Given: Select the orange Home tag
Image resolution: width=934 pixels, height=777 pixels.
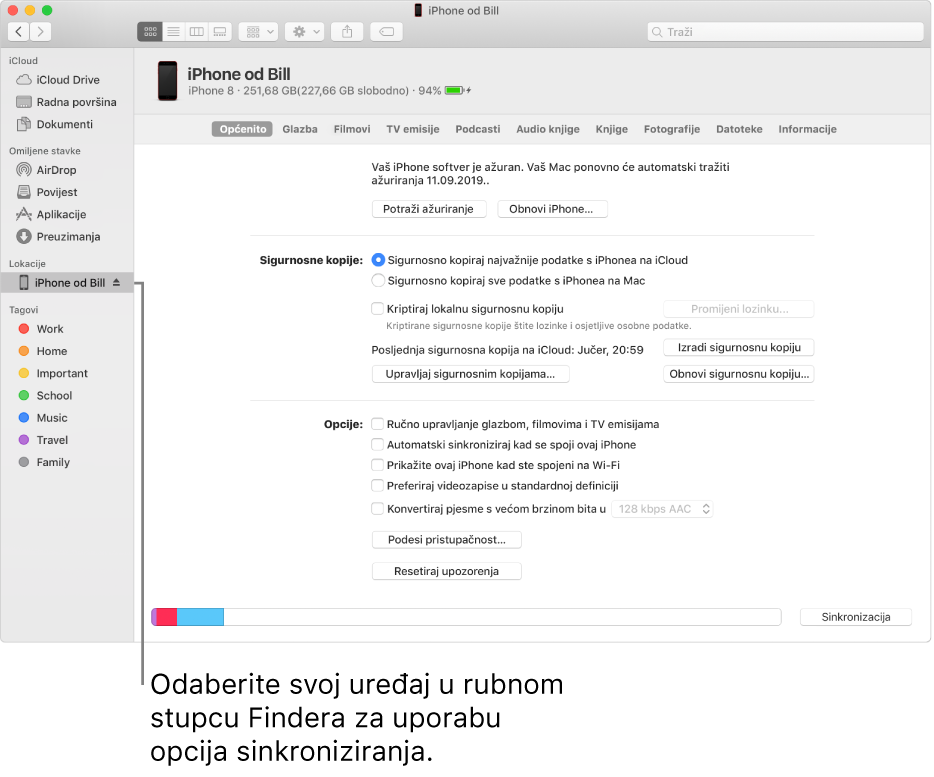Looking at the screenshot, I should [x=67, y=351].
